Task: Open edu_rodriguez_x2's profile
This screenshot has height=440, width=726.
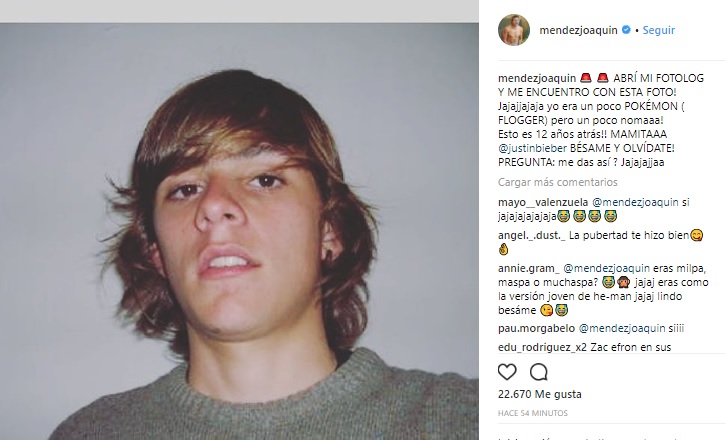Action: click(541, 347)
